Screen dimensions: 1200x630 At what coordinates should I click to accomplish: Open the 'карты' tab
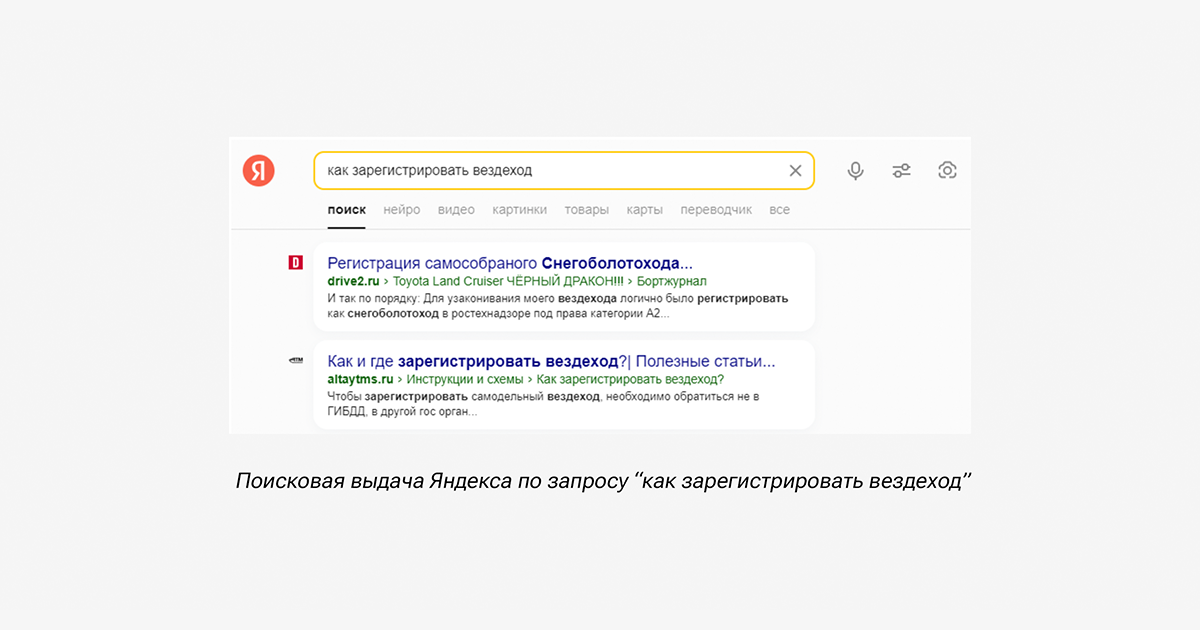[x=645, y=210]
